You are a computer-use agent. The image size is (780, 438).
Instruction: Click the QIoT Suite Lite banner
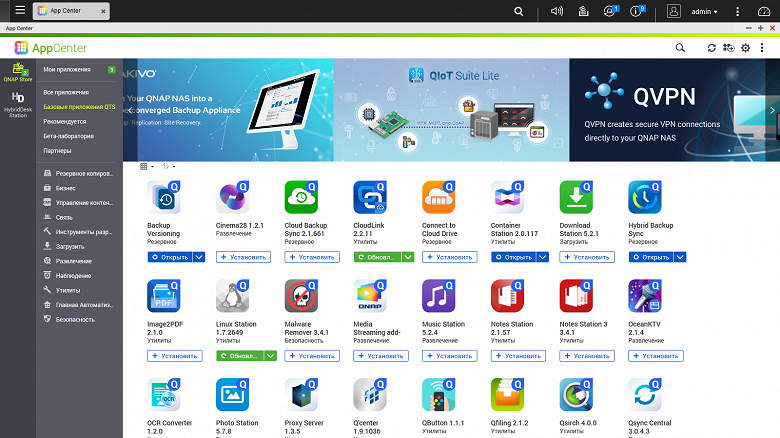click(x=451, y=110)
